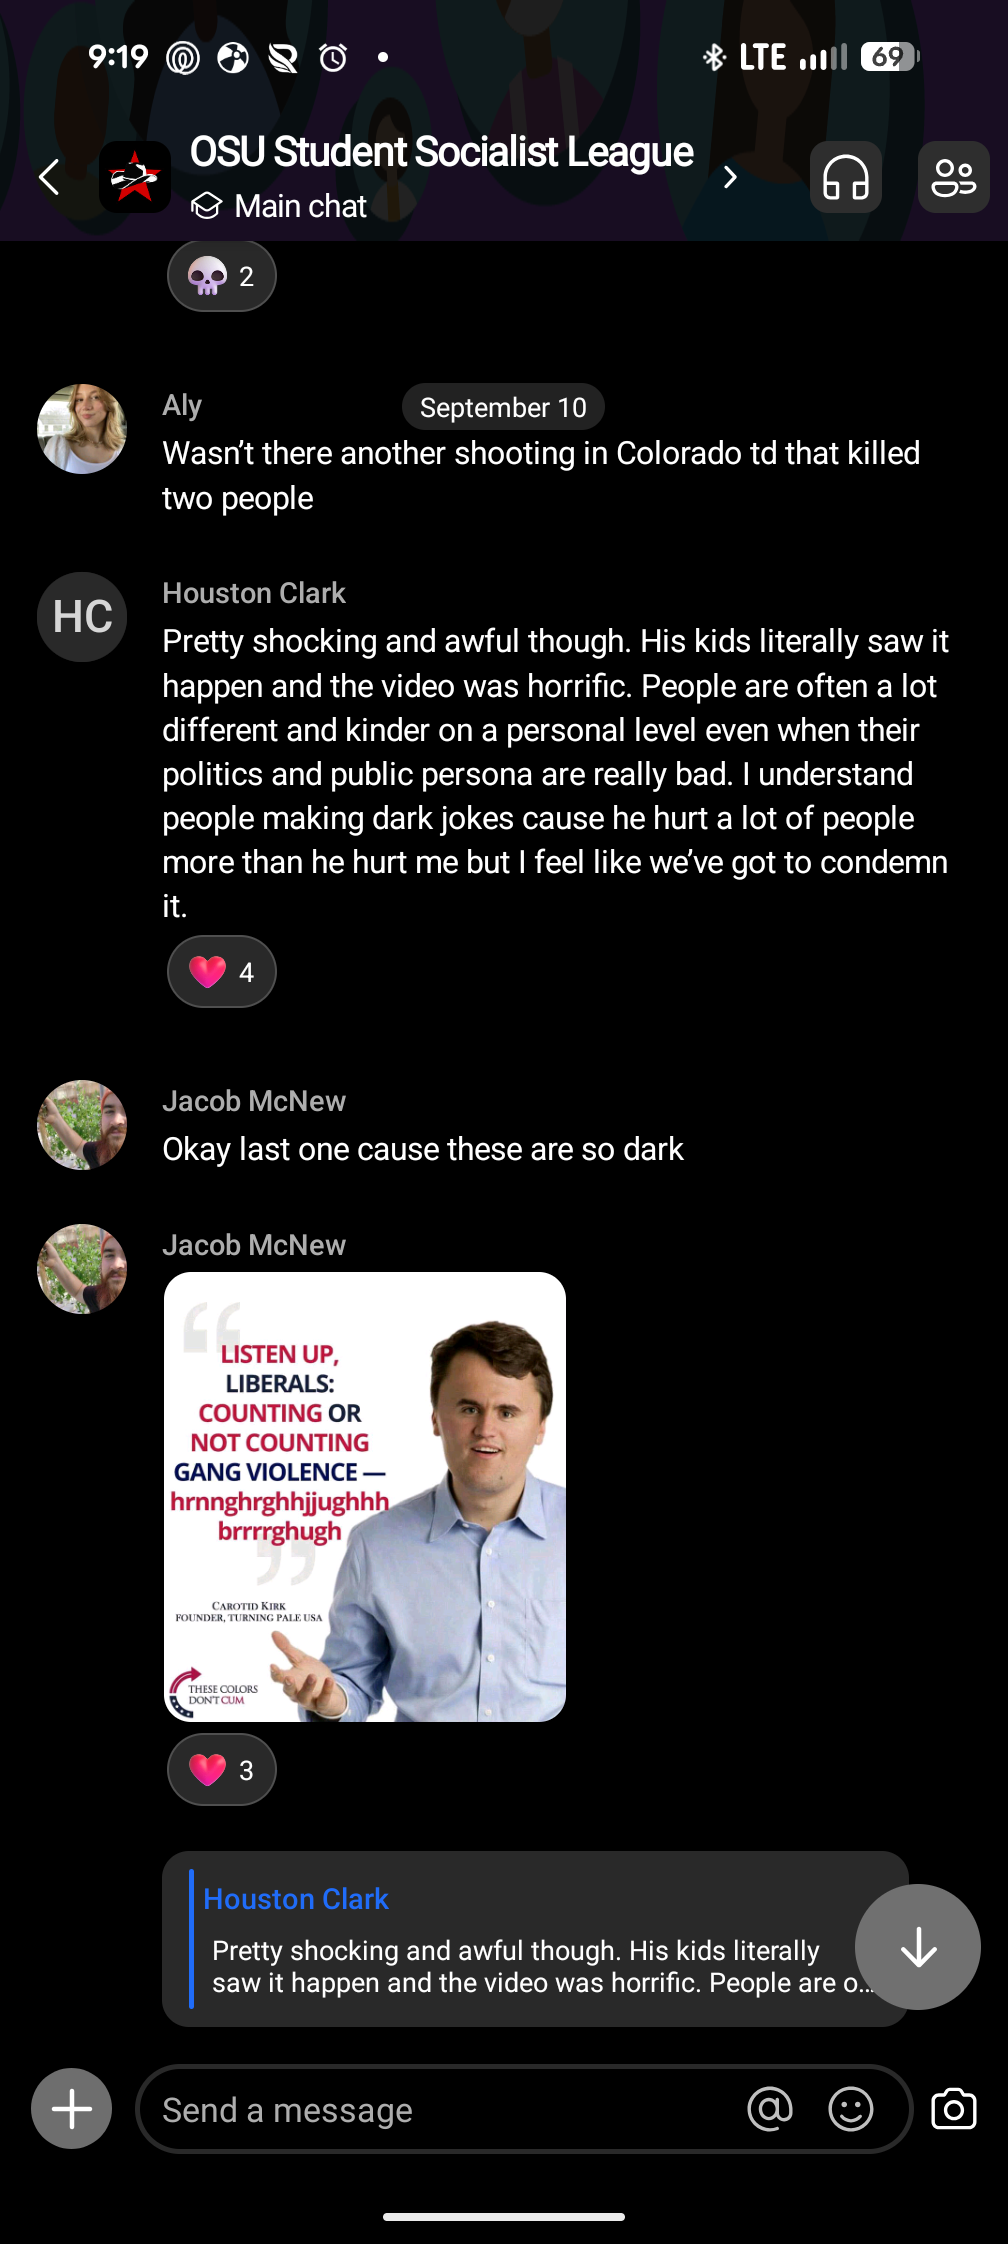Expand group details chevron beside title
This screenshot has height=2244, width=1008.
tap(730, 178)
